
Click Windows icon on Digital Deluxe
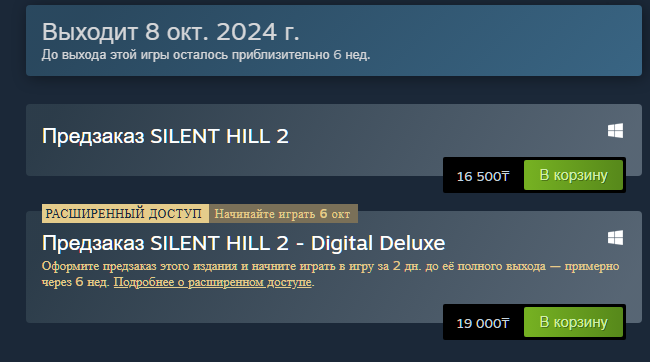point(615,238)
